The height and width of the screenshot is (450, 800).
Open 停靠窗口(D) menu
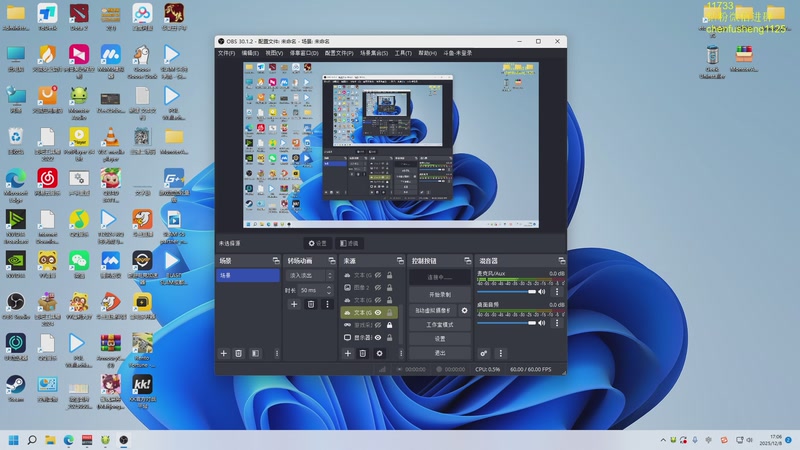304,53
